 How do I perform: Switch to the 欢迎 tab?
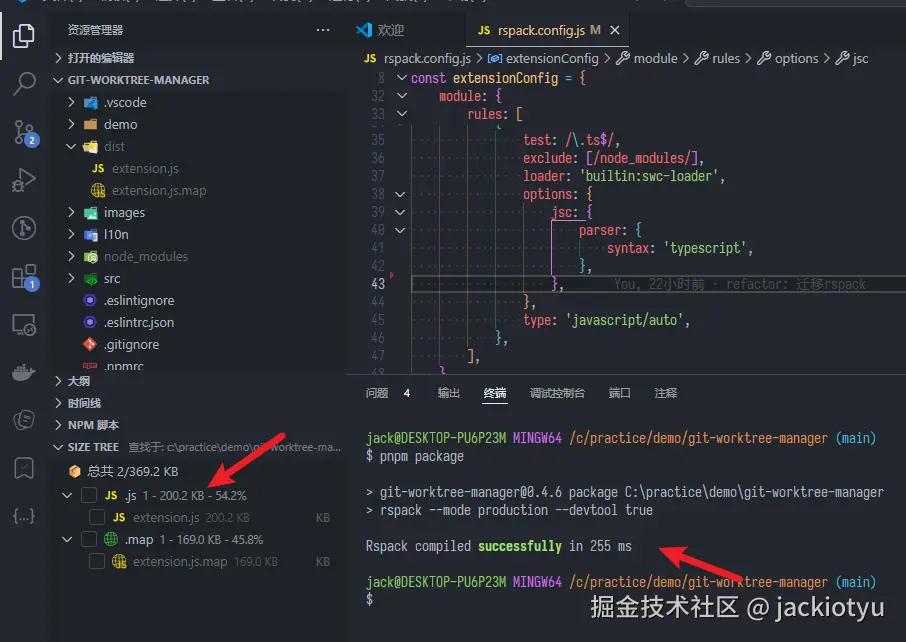(x=380, y=30)
